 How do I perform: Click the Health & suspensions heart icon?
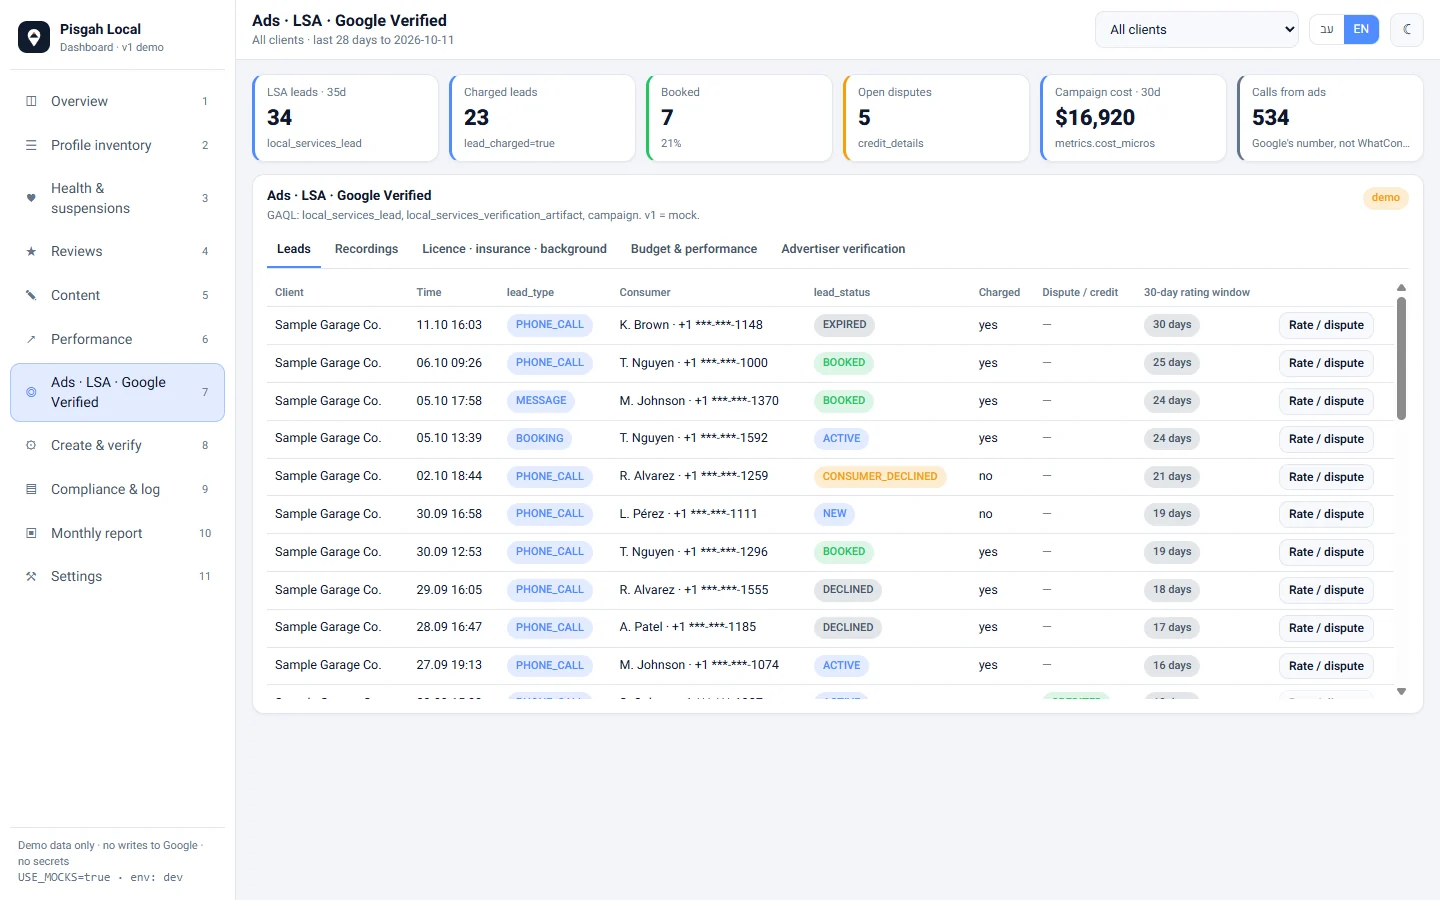click(31, 198)
